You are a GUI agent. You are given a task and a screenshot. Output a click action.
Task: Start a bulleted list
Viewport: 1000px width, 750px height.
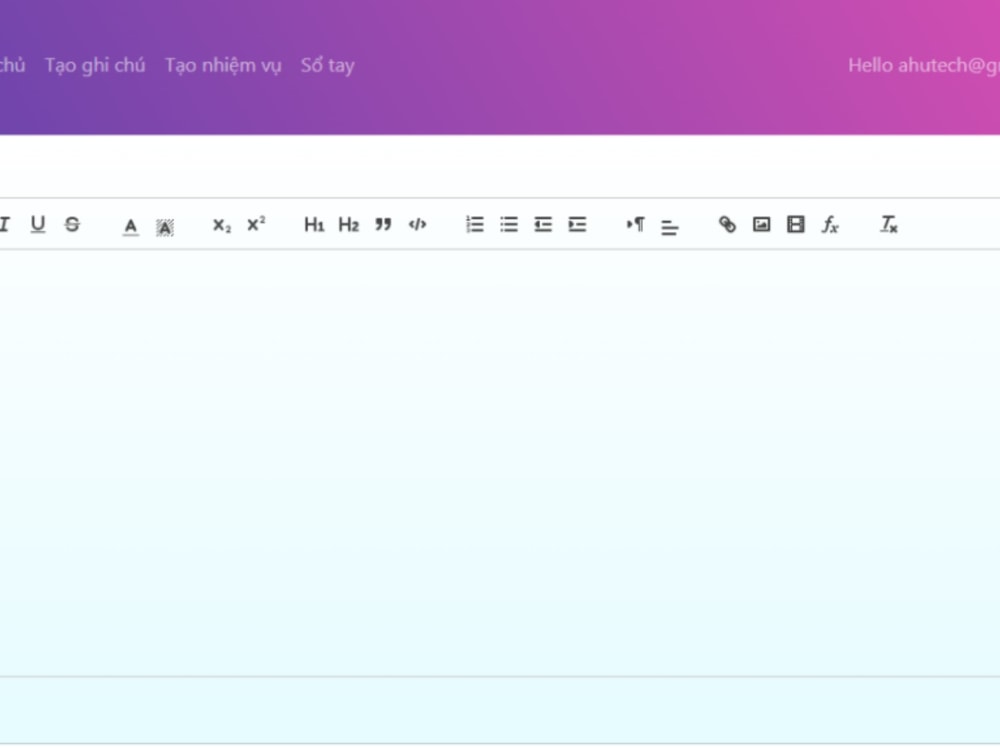coord(509,224)
